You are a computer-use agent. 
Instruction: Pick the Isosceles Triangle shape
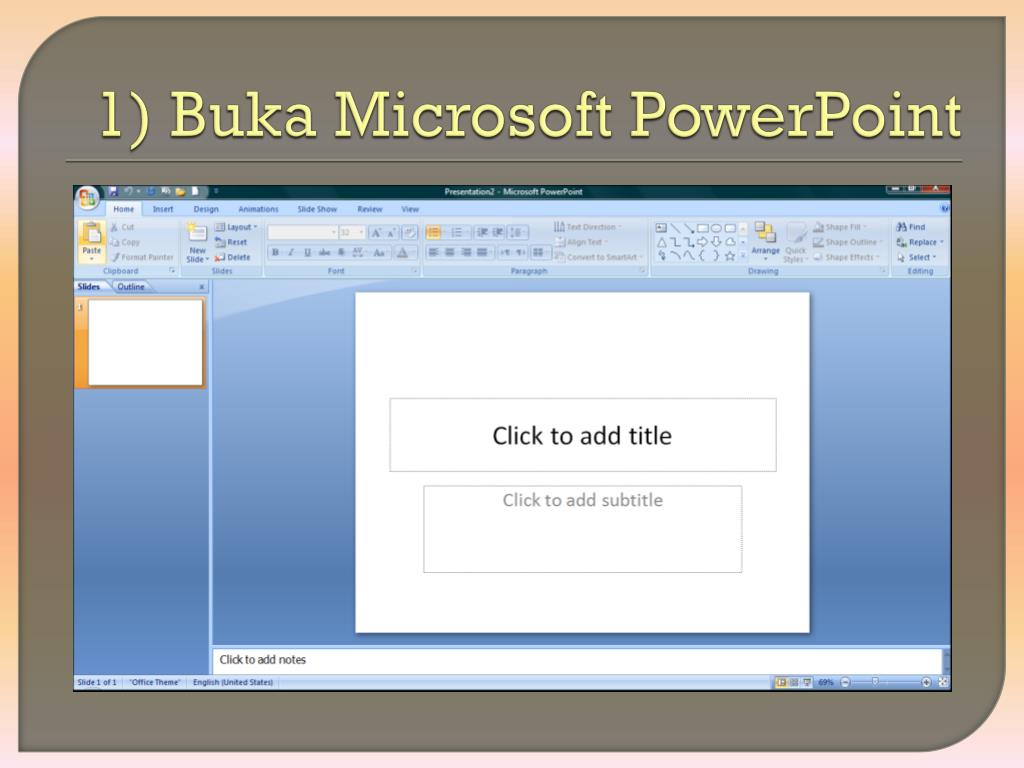point(661,242)
